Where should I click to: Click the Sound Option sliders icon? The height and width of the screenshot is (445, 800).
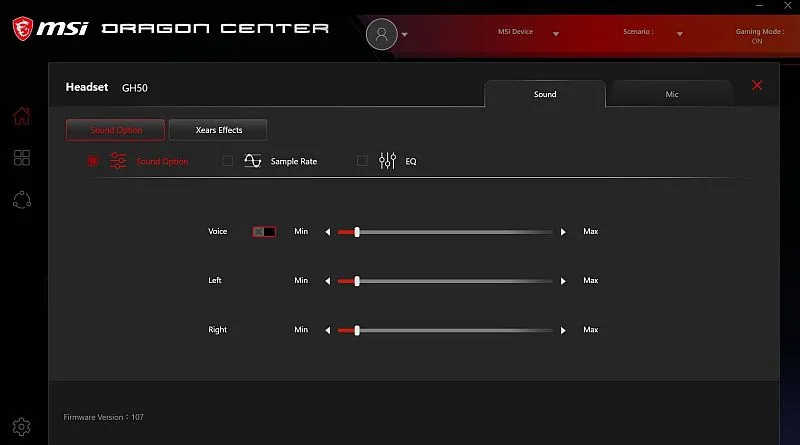point(118,161)
